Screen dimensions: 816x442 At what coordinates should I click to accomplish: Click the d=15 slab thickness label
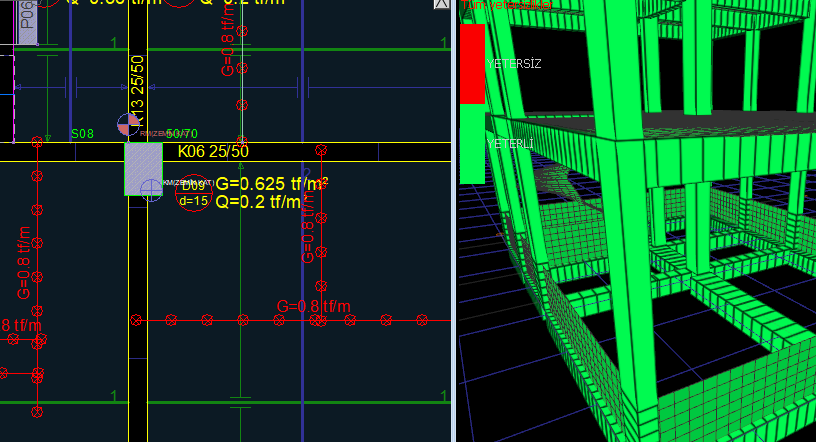point(193,201)
